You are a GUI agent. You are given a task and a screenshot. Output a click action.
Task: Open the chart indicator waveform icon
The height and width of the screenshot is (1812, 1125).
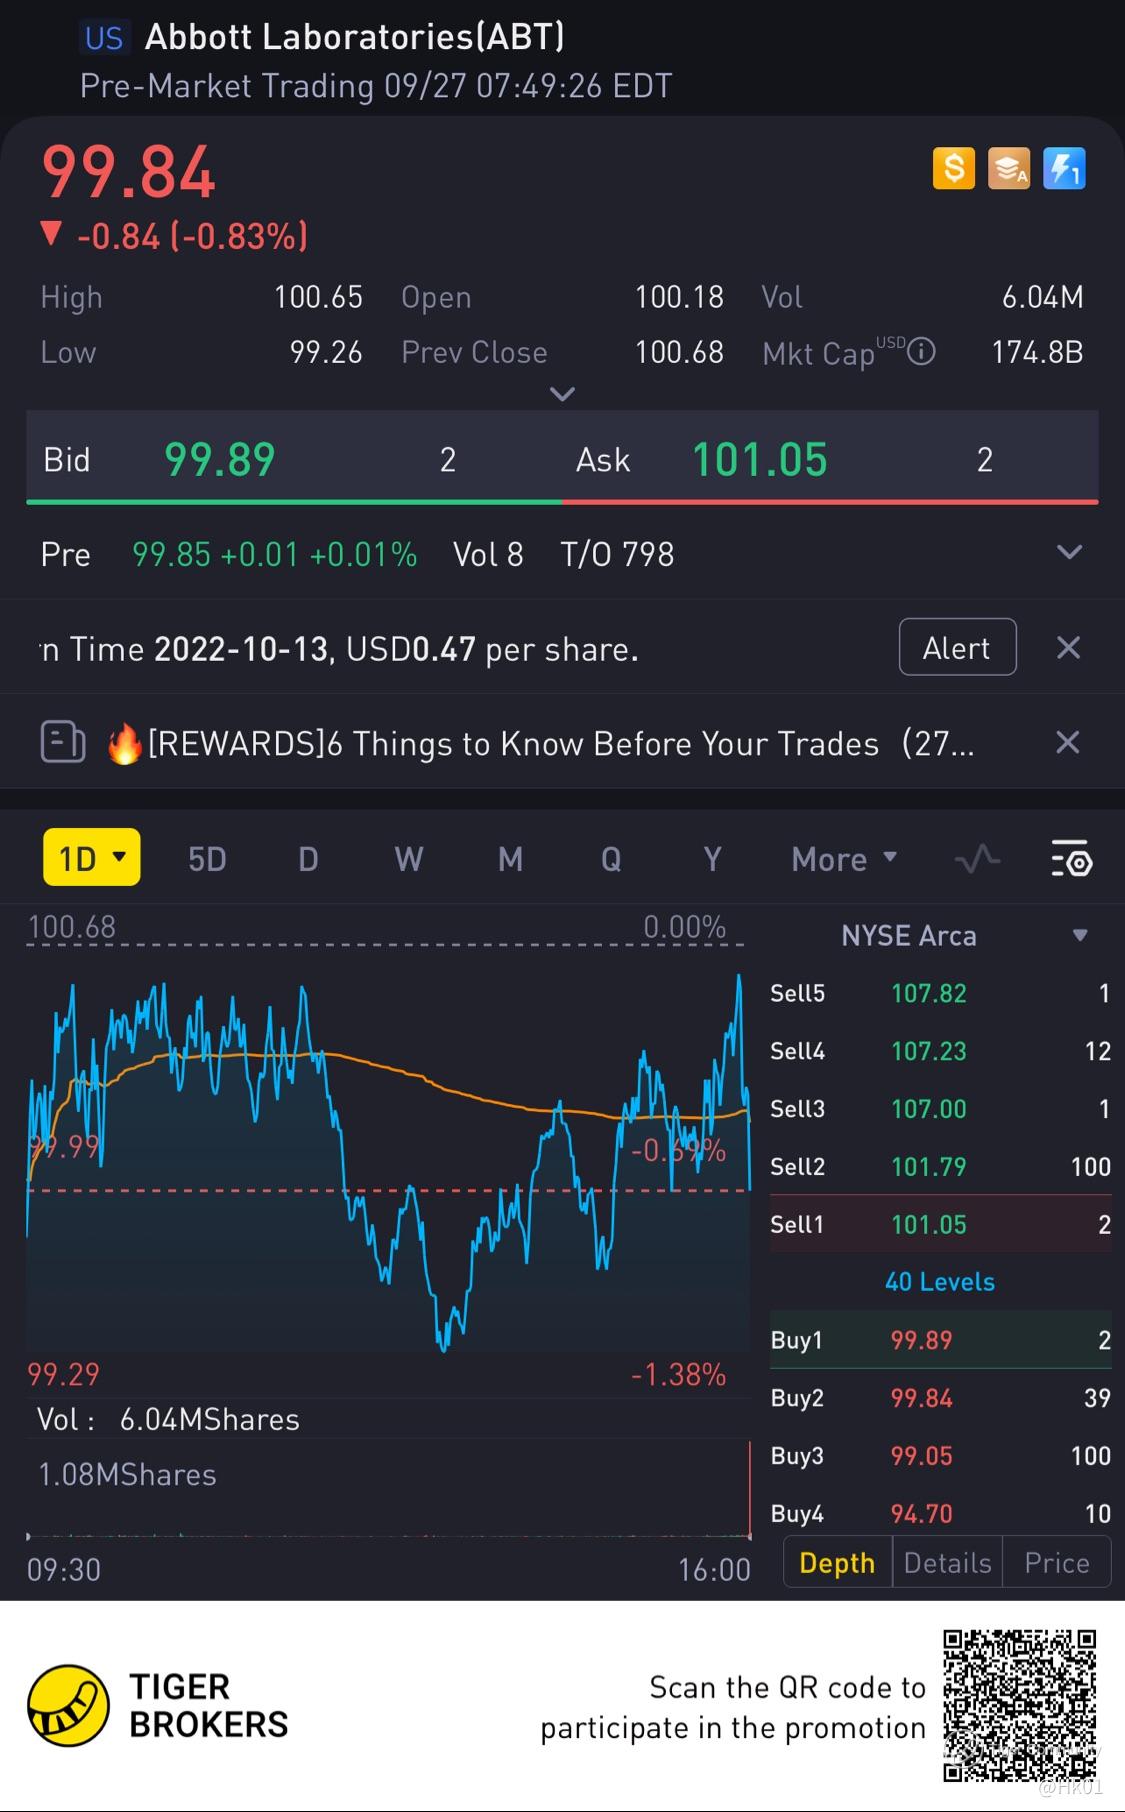pyautogui.click(x=977, y=859)
